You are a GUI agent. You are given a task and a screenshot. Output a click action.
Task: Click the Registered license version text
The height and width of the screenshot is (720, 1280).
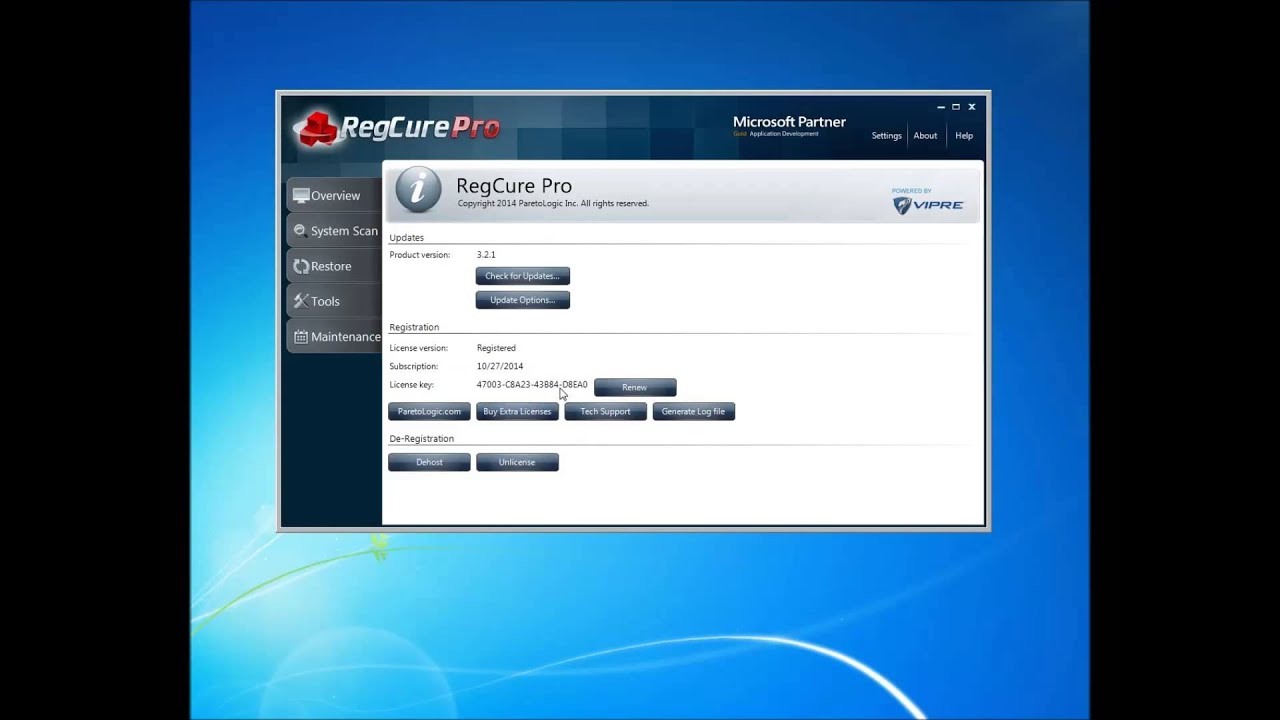coord(496,348)
